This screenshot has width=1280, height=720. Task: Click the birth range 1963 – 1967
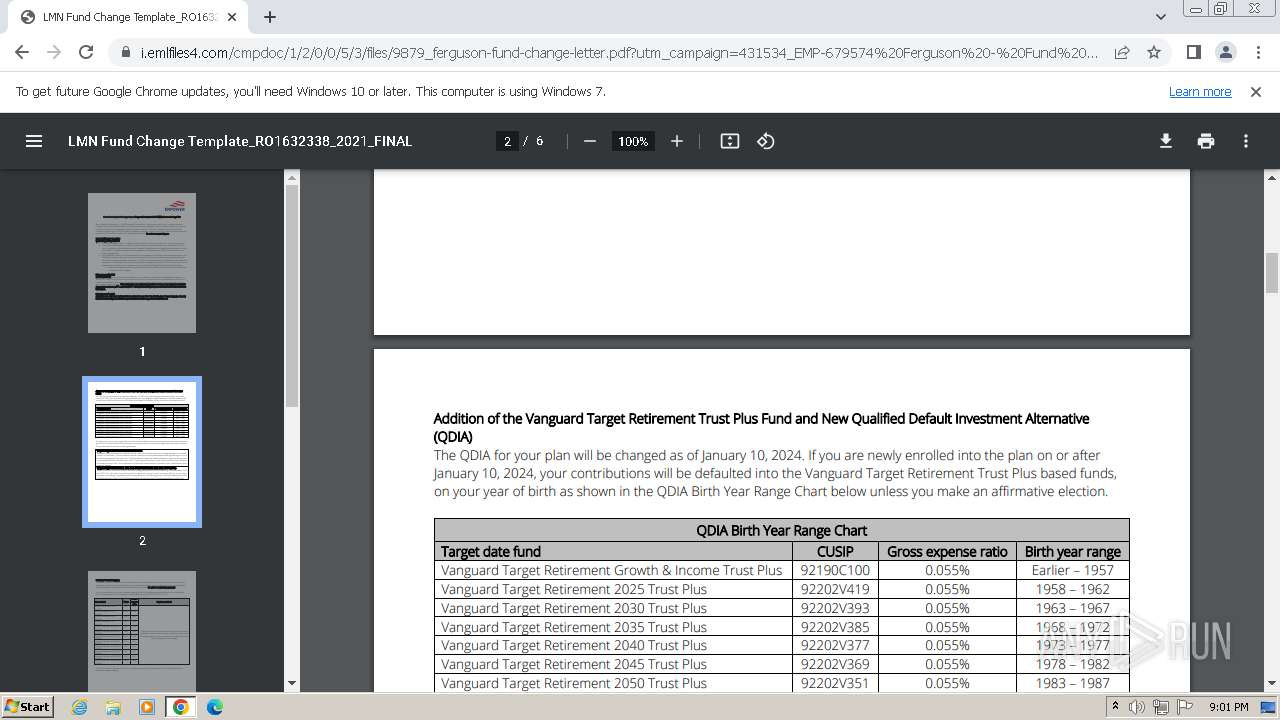coord(1073,608)
